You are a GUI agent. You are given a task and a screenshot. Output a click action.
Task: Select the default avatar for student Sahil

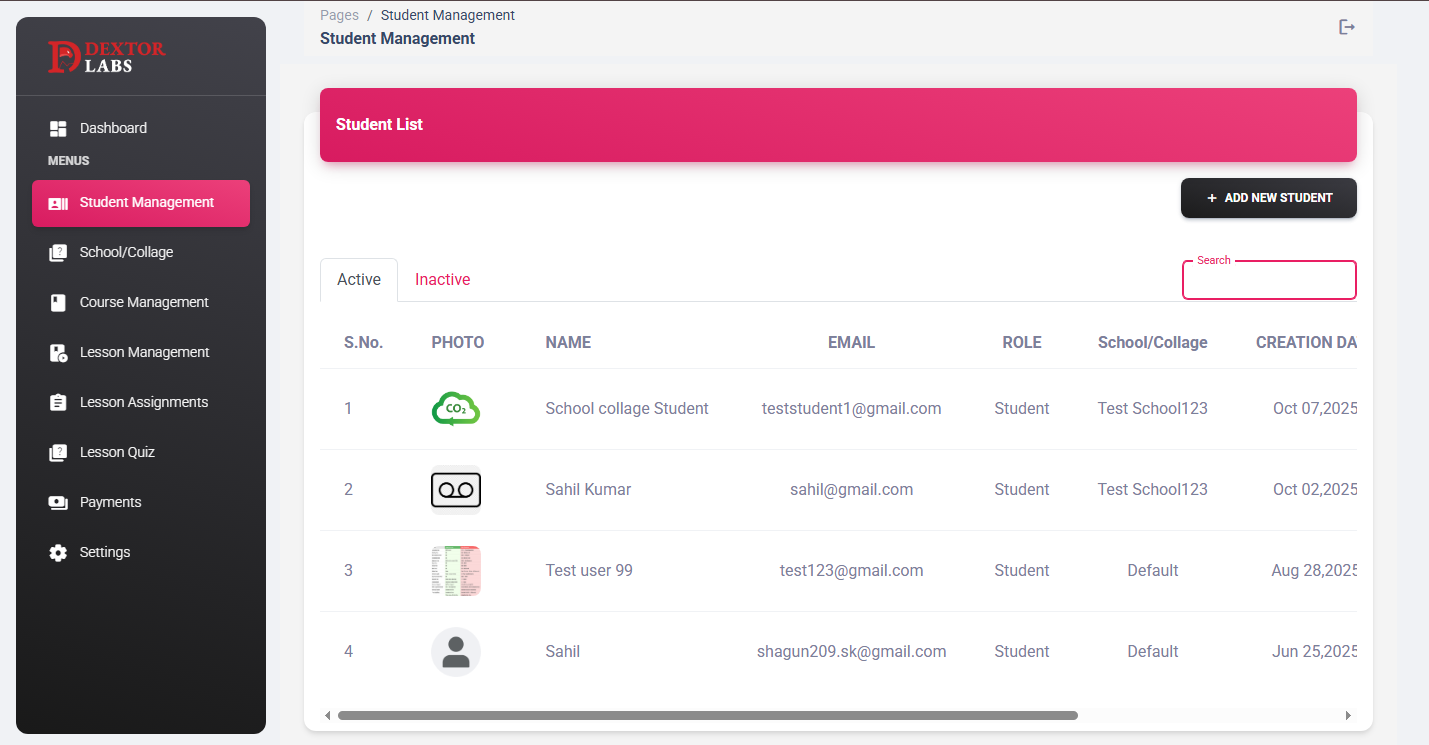(456, 651)
